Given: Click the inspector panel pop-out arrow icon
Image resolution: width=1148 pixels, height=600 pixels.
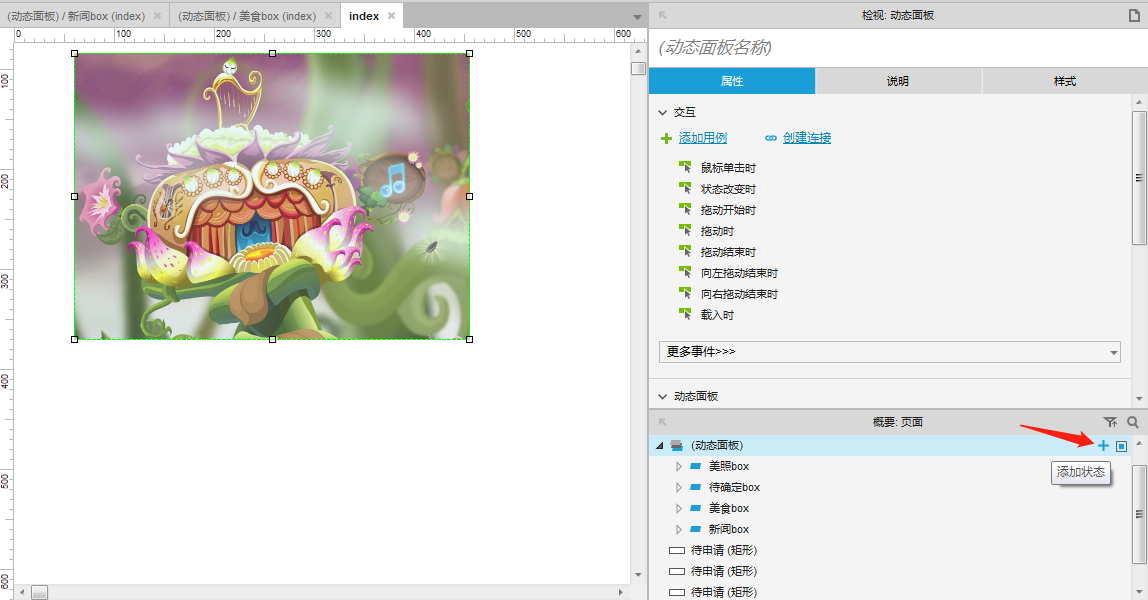Looking at the screenshot, I should tap(663, 15).
